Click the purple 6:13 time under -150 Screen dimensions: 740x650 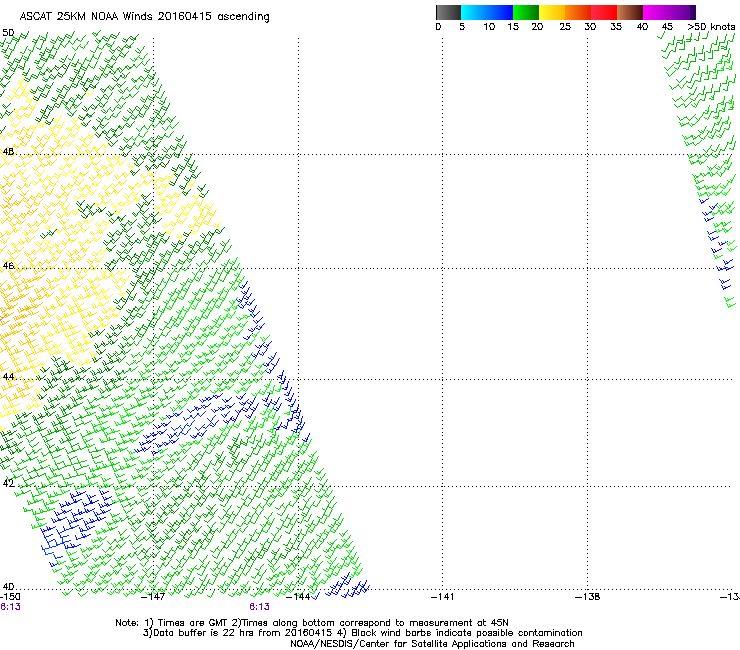(x=10, y=607)
